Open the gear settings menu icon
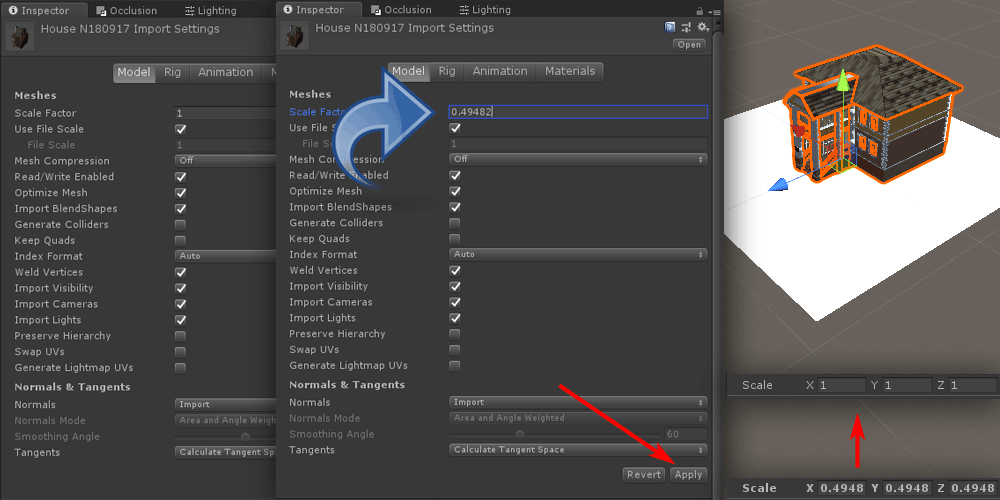Viewport: 1000px width, 500px height. click(x=702, y=27)
